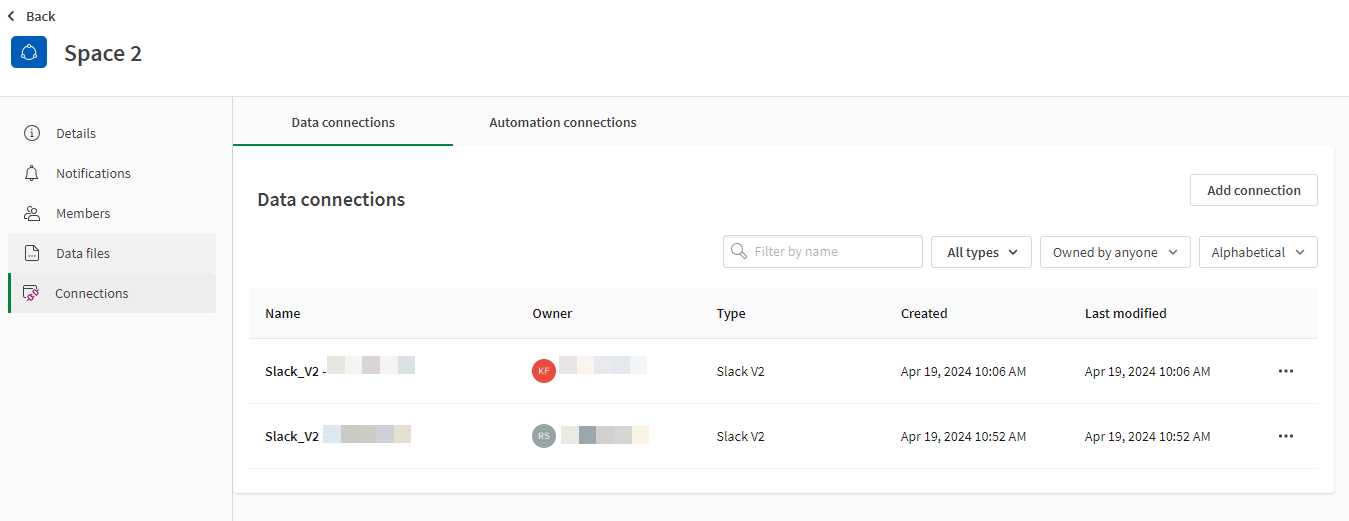Click the Space 2 title text
The height and width of the screenshot is (521, 1349).
pos(103,53)
